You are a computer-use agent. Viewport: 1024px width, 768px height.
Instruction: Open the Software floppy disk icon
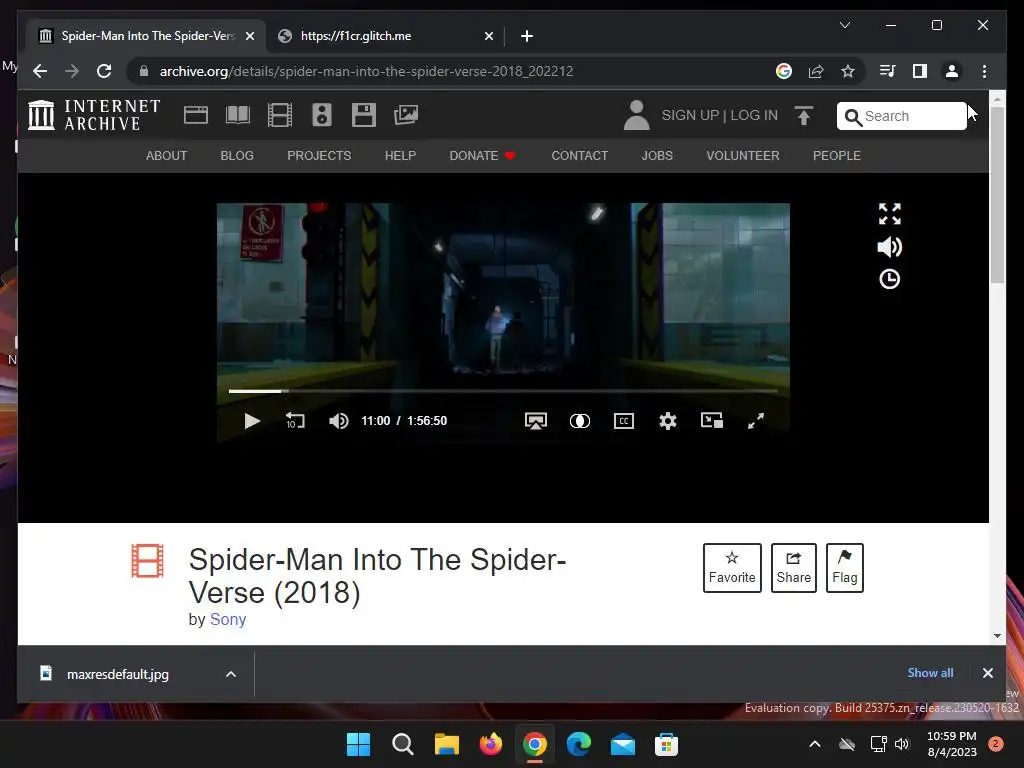364,115
